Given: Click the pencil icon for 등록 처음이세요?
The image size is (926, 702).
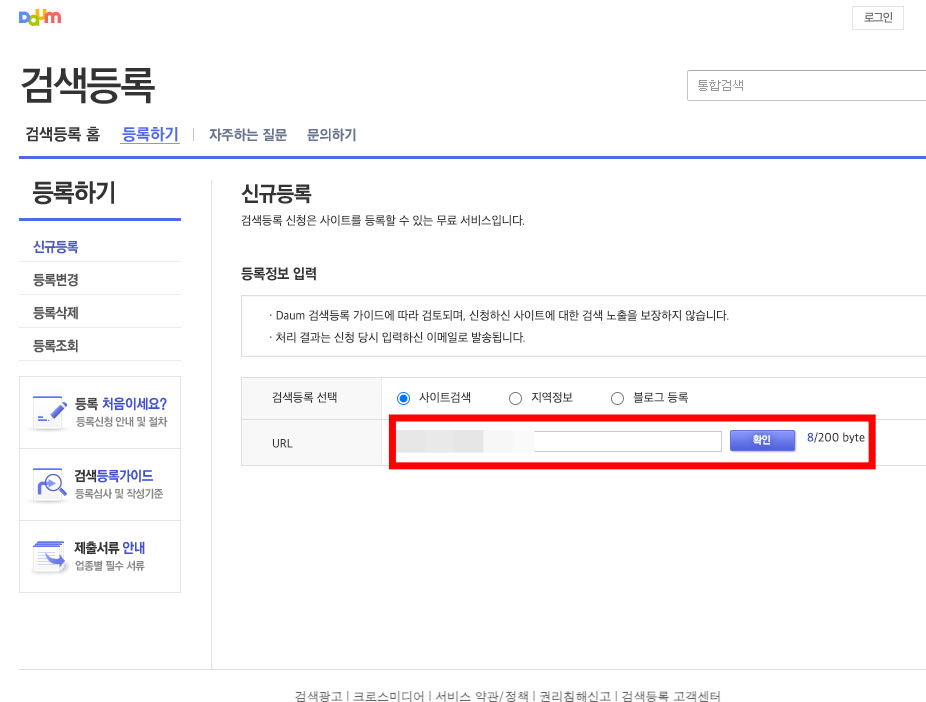Looking at the screenshot, I should [x=50, y=413].
